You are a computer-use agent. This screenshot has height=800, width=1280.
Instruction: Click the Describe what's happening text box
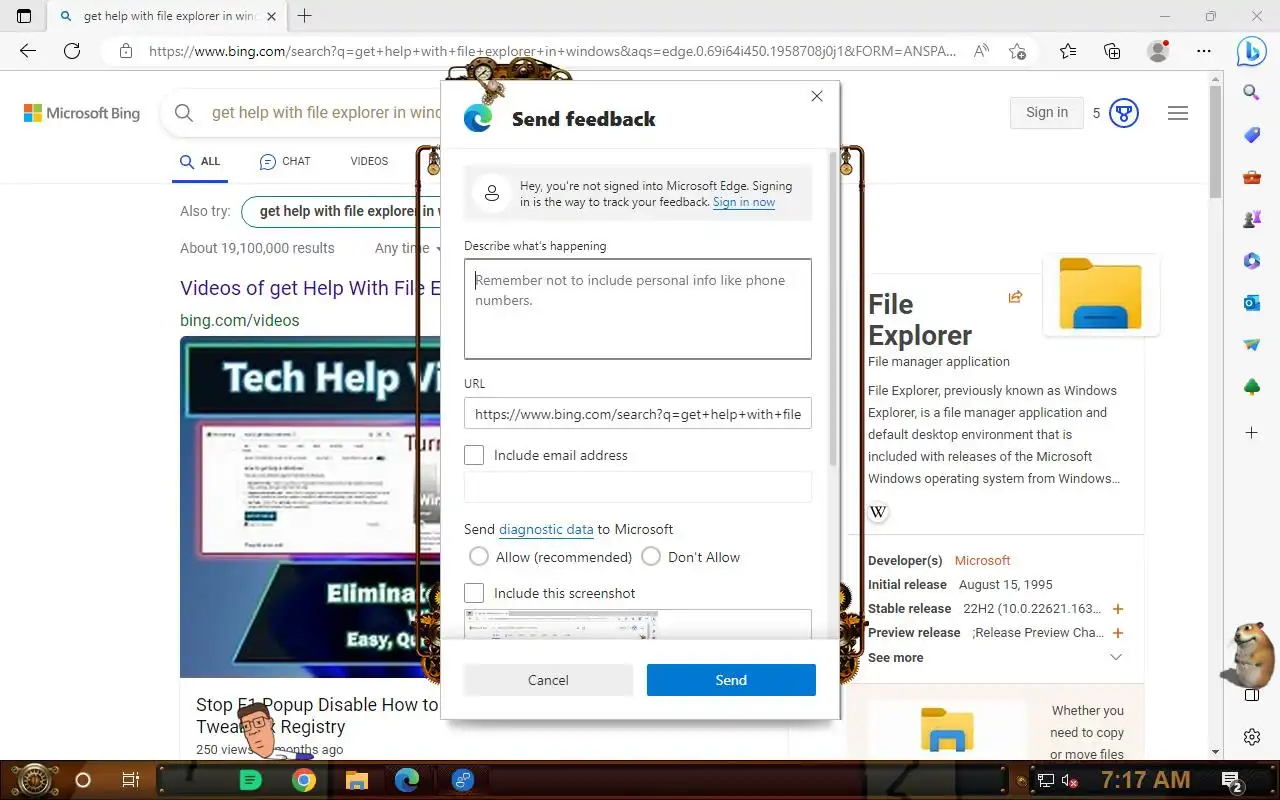click(x=638, y=309)
